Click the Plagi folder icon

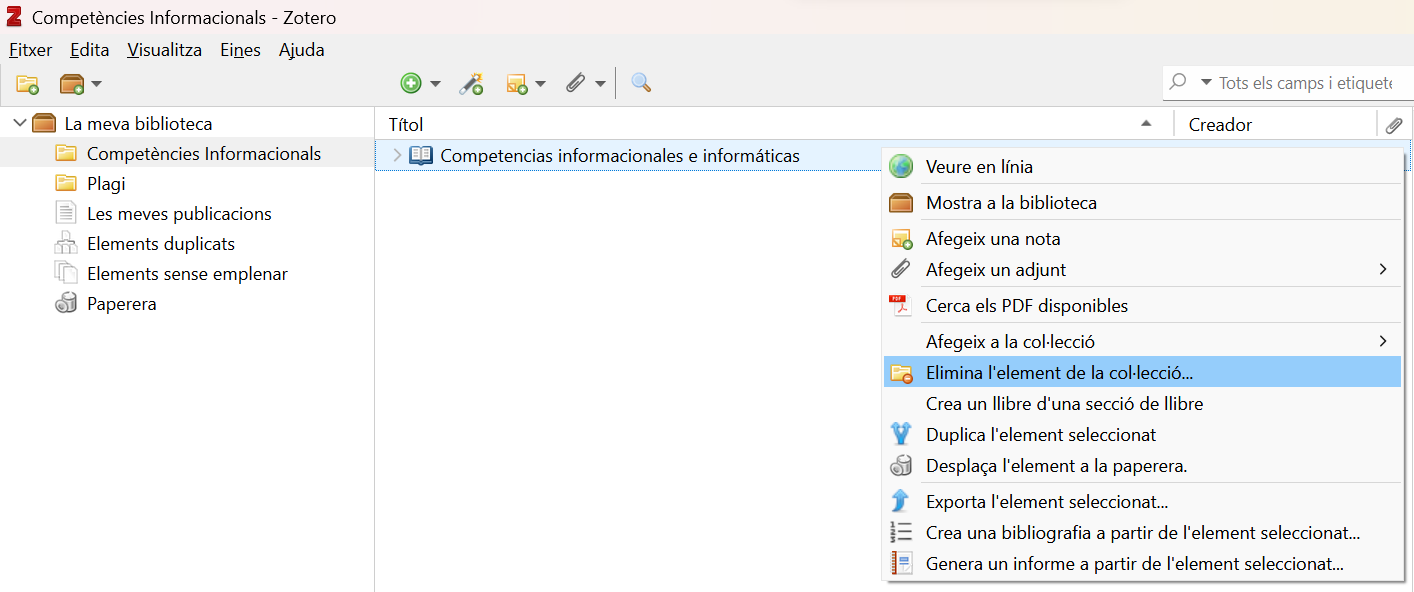(x=66, y=183)
